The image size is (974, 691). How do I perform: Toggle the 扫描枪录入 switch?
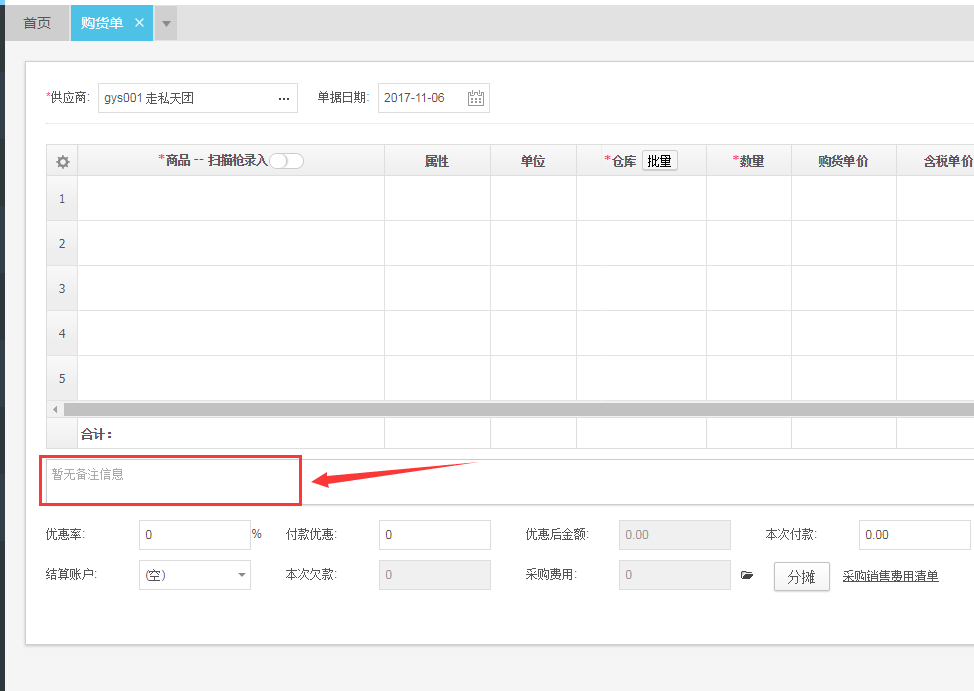pos(286,161)
